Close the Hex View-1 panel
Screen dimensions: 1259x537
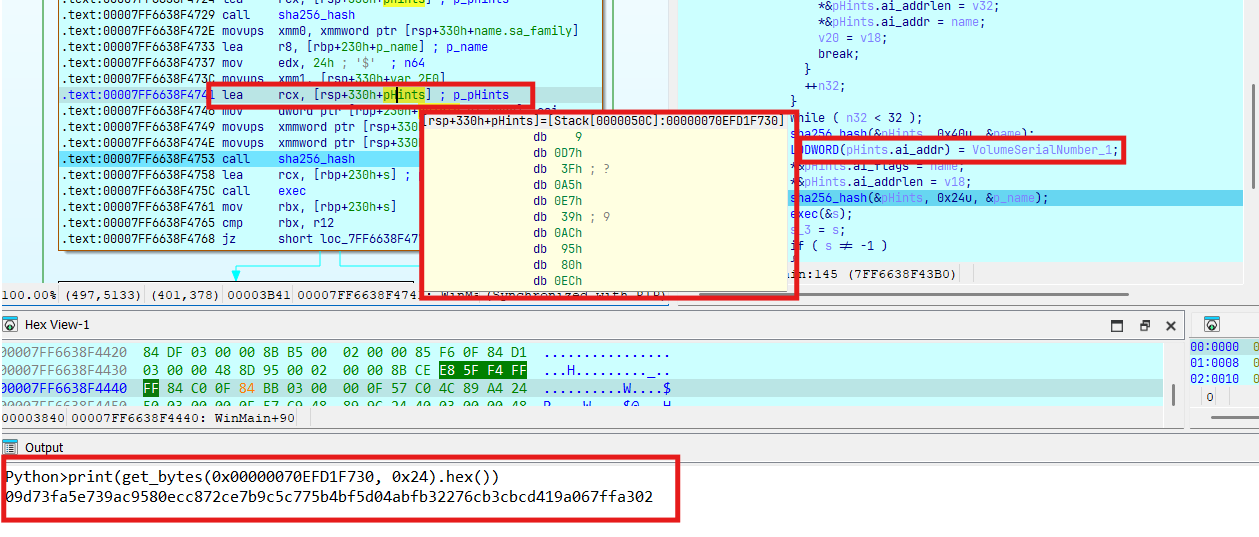[x=1170, y=326]
